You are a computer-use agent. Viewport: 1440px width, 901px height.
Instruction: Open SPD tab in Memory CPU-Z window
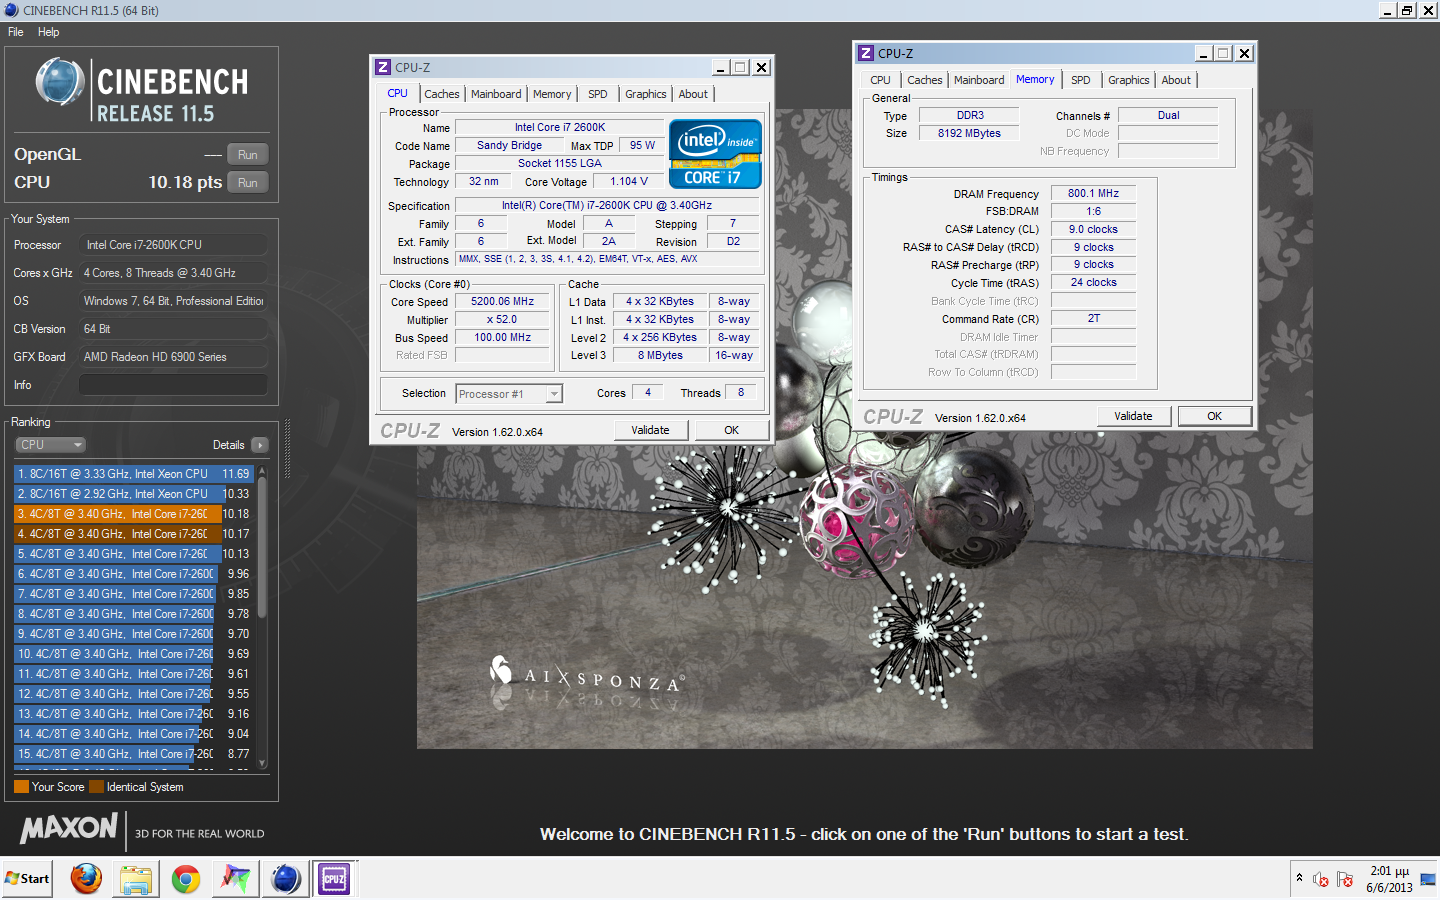(x=1081, y=80)
